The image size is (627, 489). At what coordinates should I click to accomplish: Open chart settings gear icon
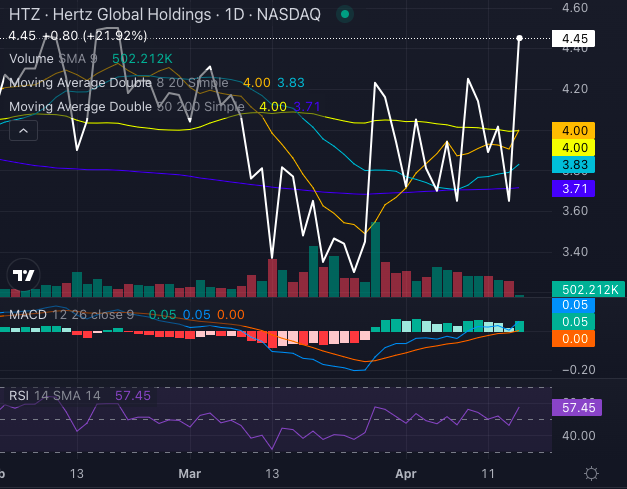591,473
